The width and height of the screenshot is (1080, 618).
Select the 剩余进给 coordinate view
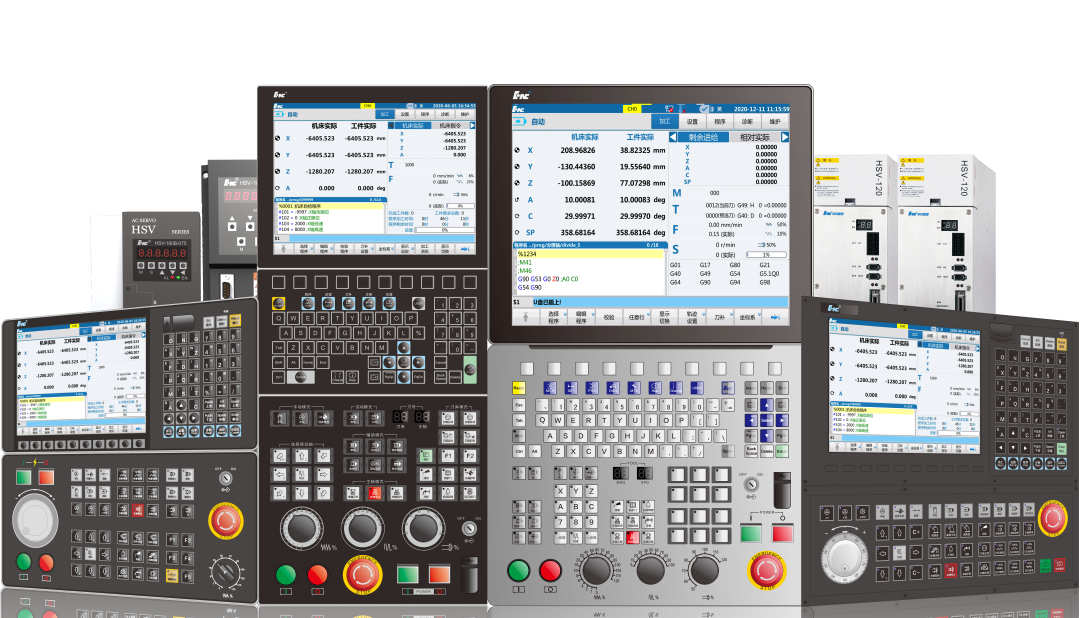[703, 137]
